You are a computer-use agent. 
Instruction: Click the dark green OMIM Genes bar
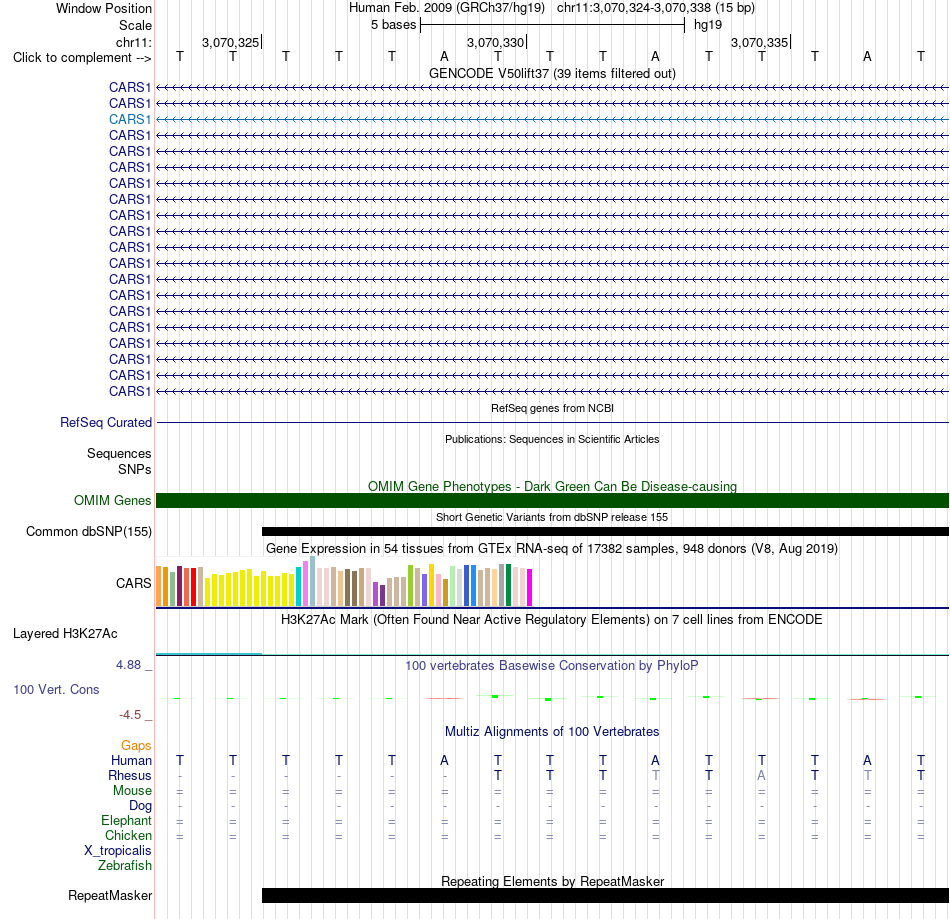tap(552, 500)
